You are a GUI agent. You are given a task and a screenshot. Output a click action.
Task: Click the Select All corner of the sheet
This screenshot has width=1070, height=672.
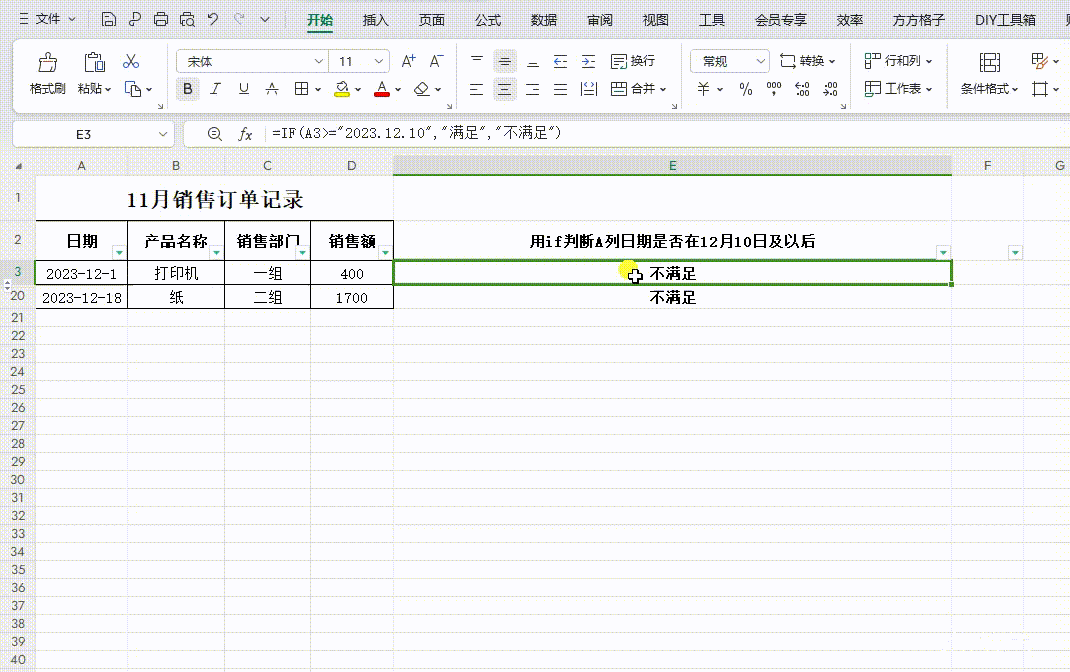coord(18,166)
